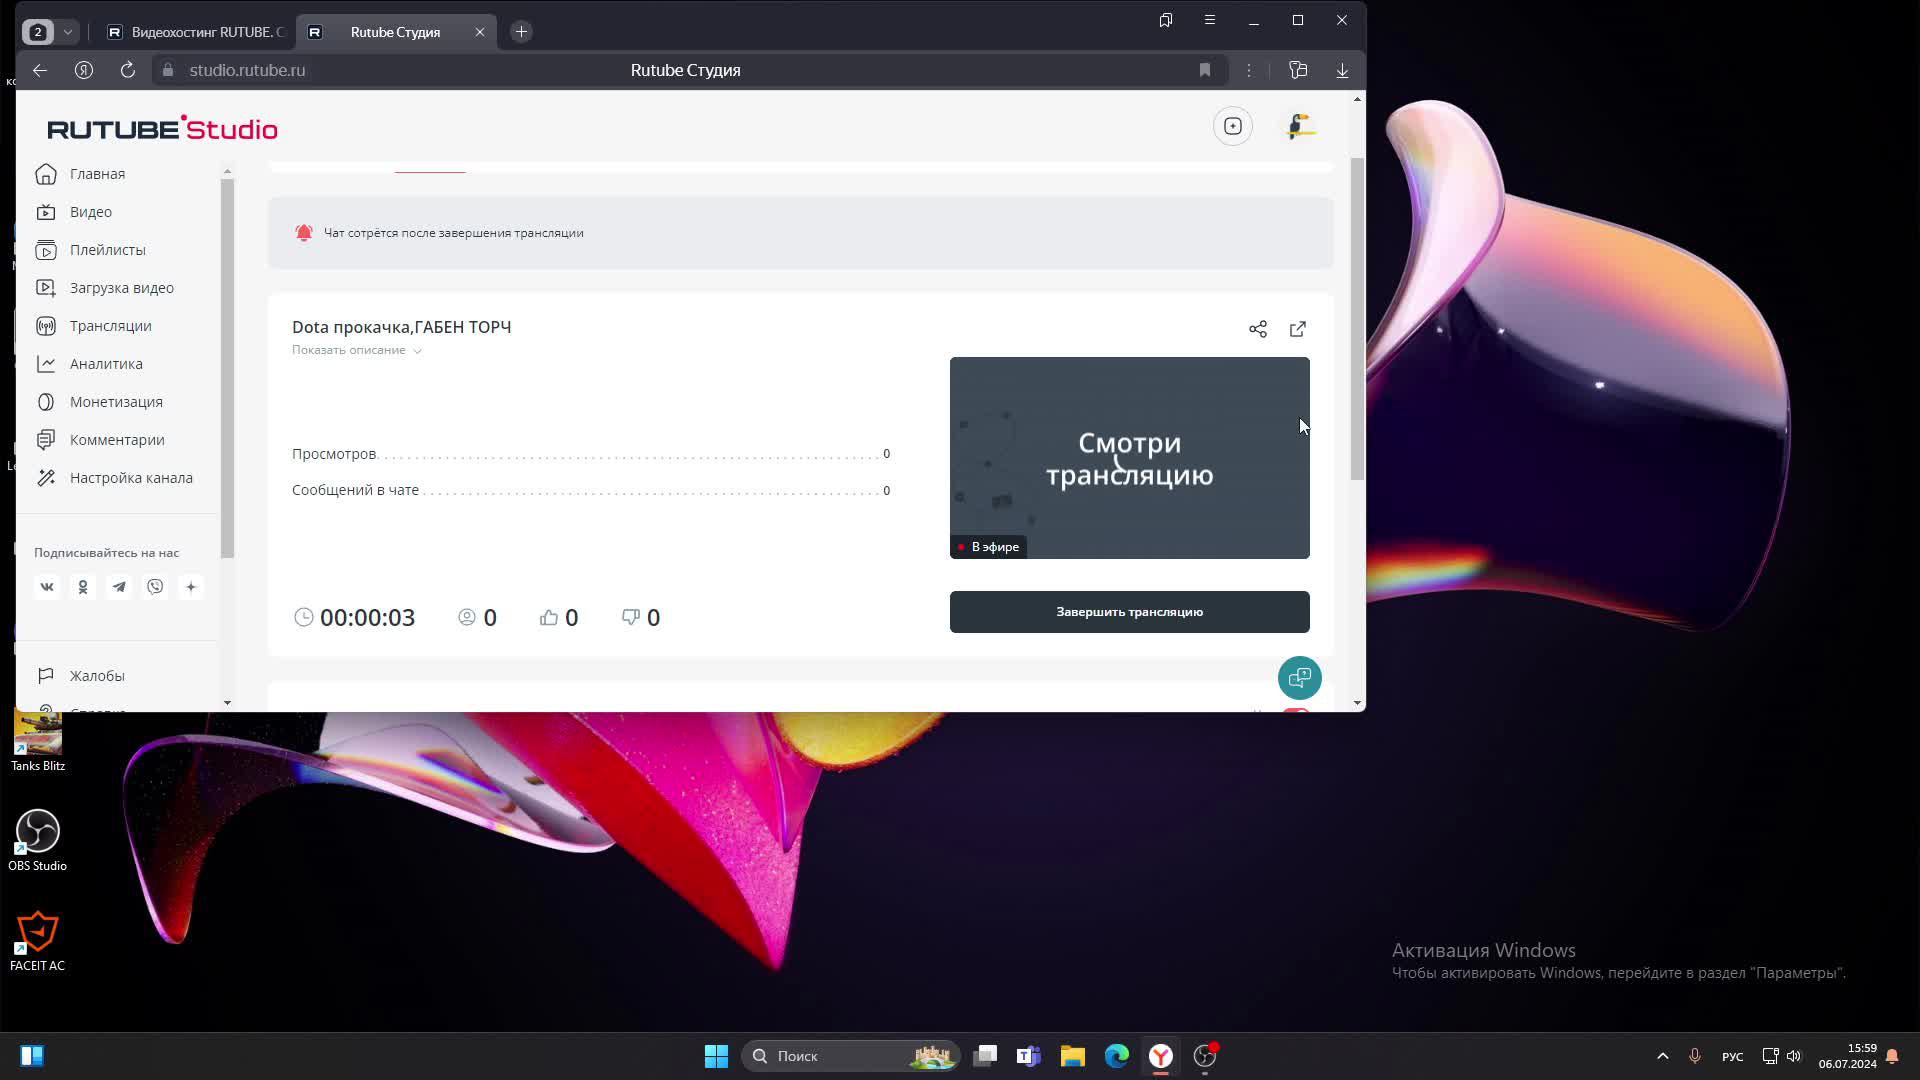The image size is (1920, 1080).
Task: Click the Viber social icon
Action: pyautogui.click(x=155, y=587)
